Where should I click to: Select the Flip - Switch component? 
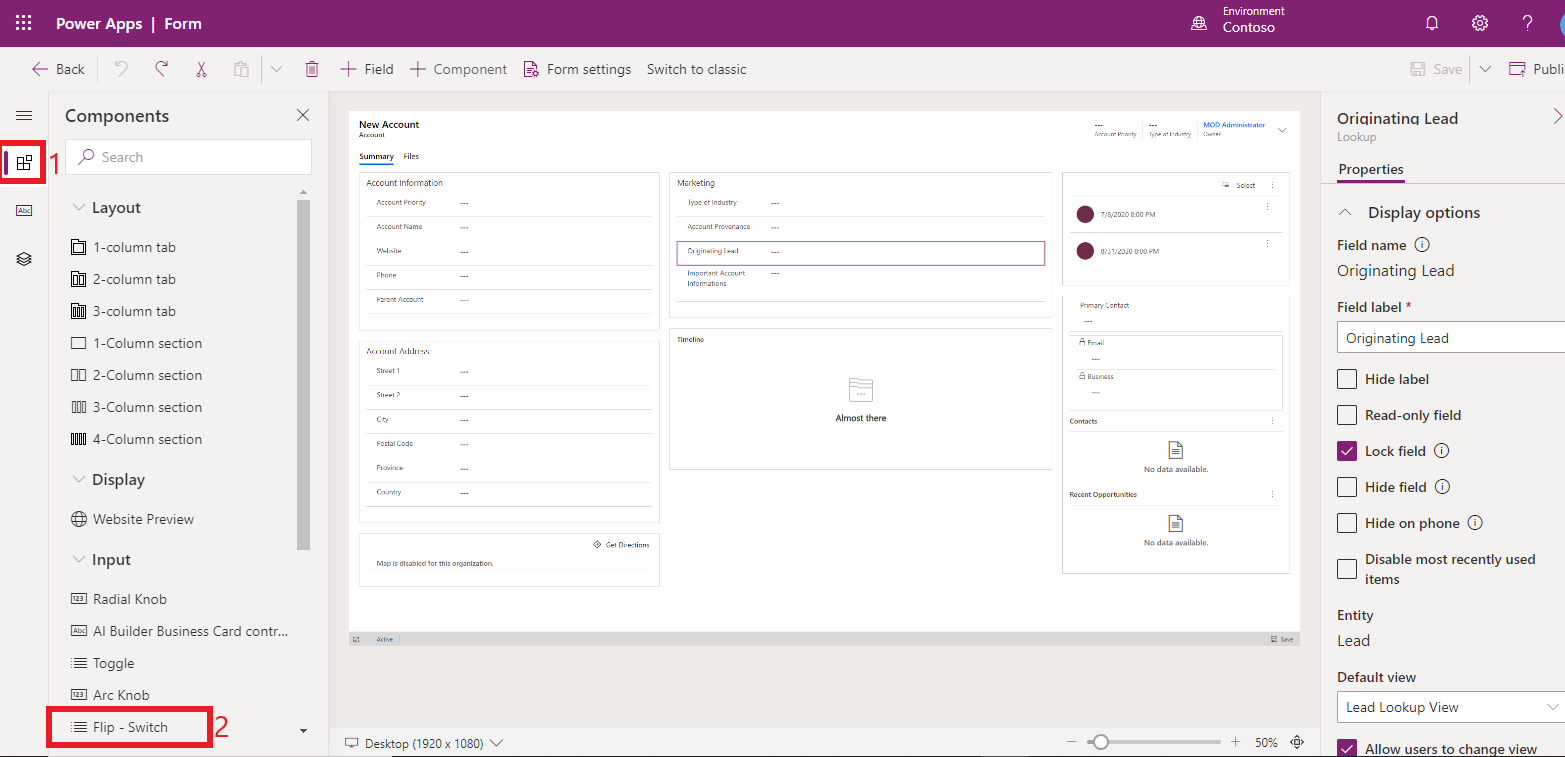[120, 727]
